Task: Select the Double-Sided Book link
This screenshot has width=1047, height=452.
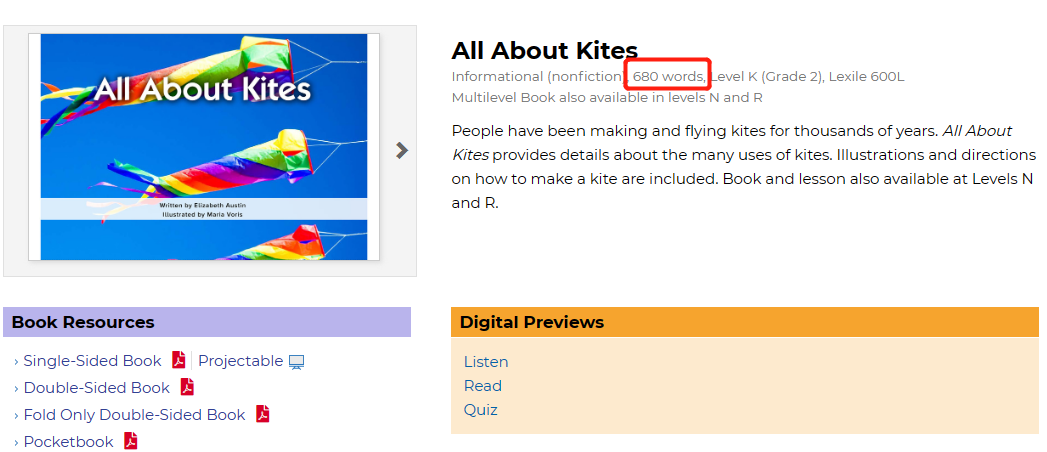Action: [x=96, y=388]
